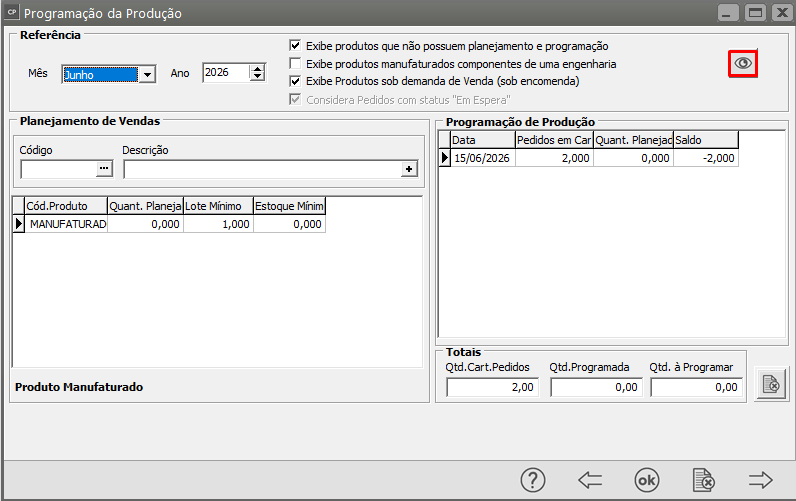Increase the Ano value with up arrow

tap(258, 69)
